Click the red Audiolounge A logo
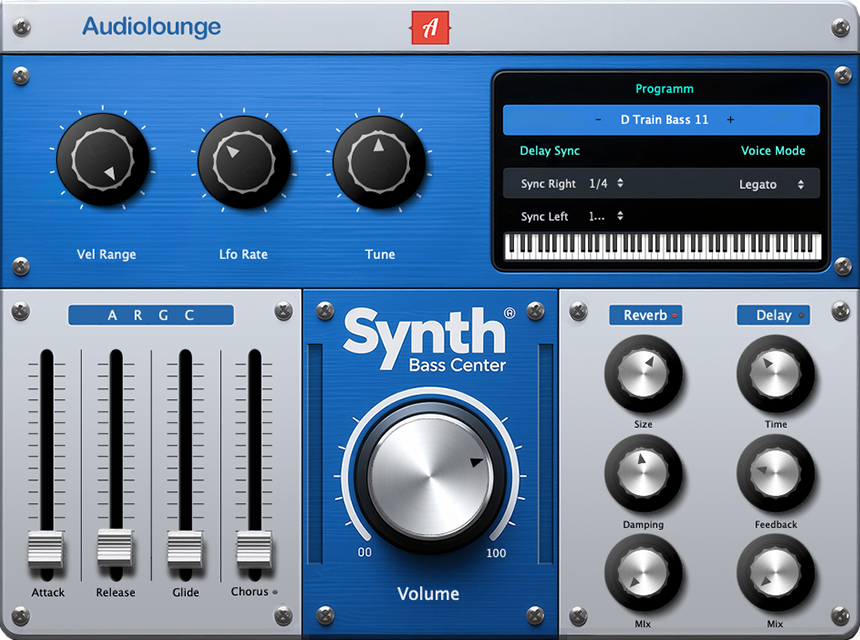This screenshot has width=860, height=640. pyautogui.click(x=431, y=27)
